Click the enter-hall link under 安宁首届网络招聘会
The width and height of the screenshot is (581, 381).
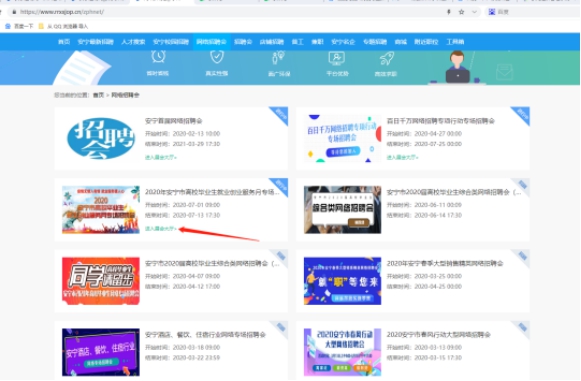pyautogui.click(x=161, y=158)
